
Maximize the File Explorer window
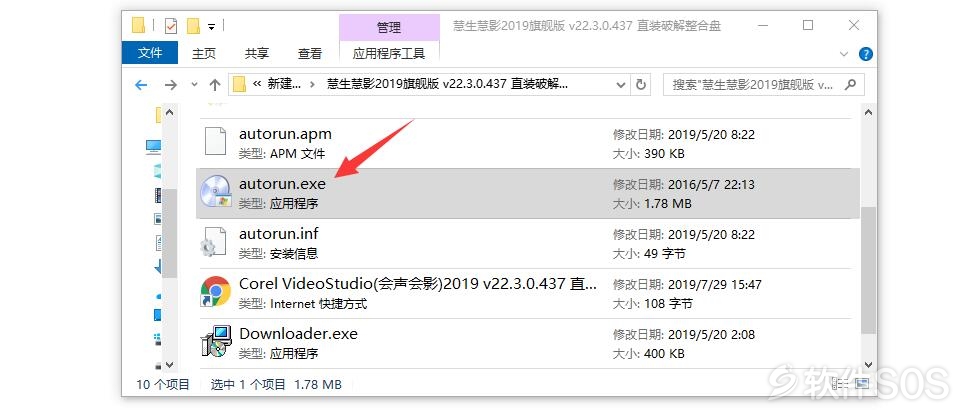[x=808, y=25]
